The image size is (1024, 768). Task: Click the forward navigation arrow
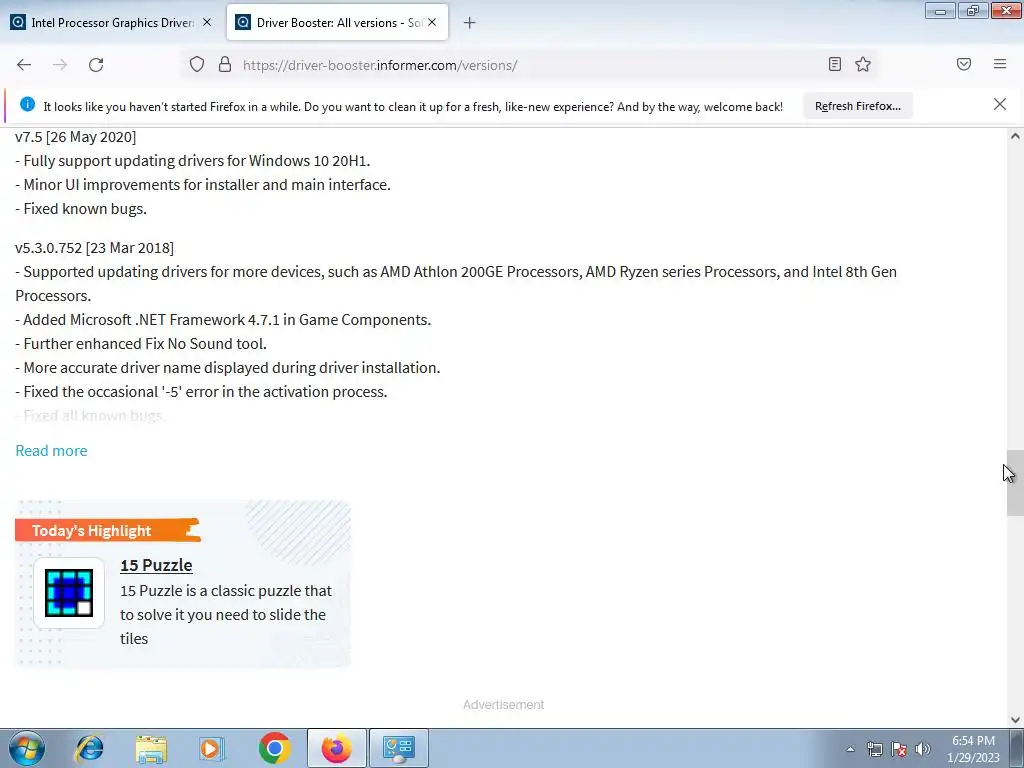click(60, 65)
